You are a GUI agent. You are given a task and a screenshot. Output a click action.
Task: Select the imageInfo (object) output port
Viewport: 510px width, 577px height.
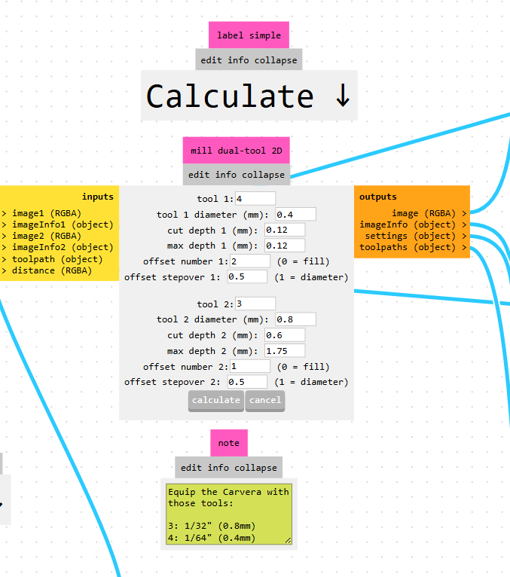pyautogui.click(x=413, y=225)
